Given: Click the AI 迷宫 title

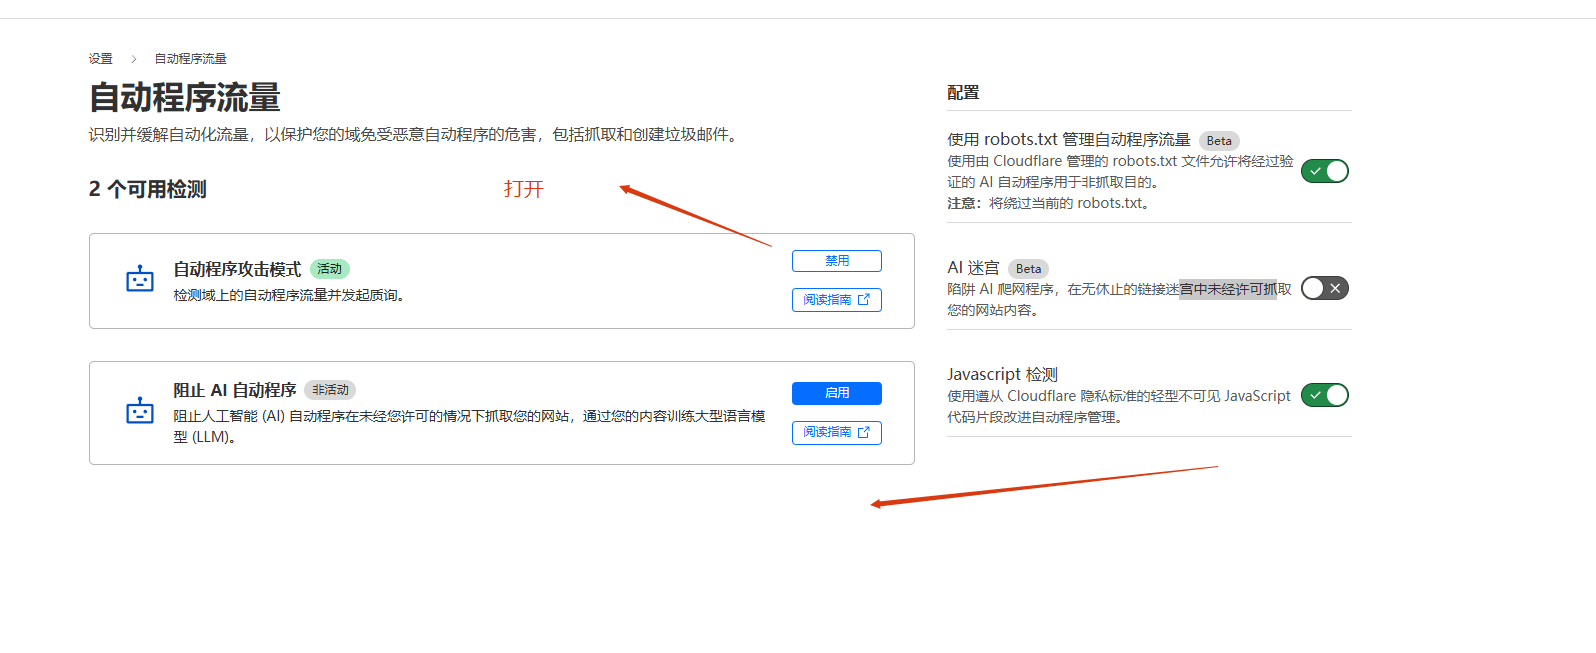Looking at the screenshot, I should [973, 268].
